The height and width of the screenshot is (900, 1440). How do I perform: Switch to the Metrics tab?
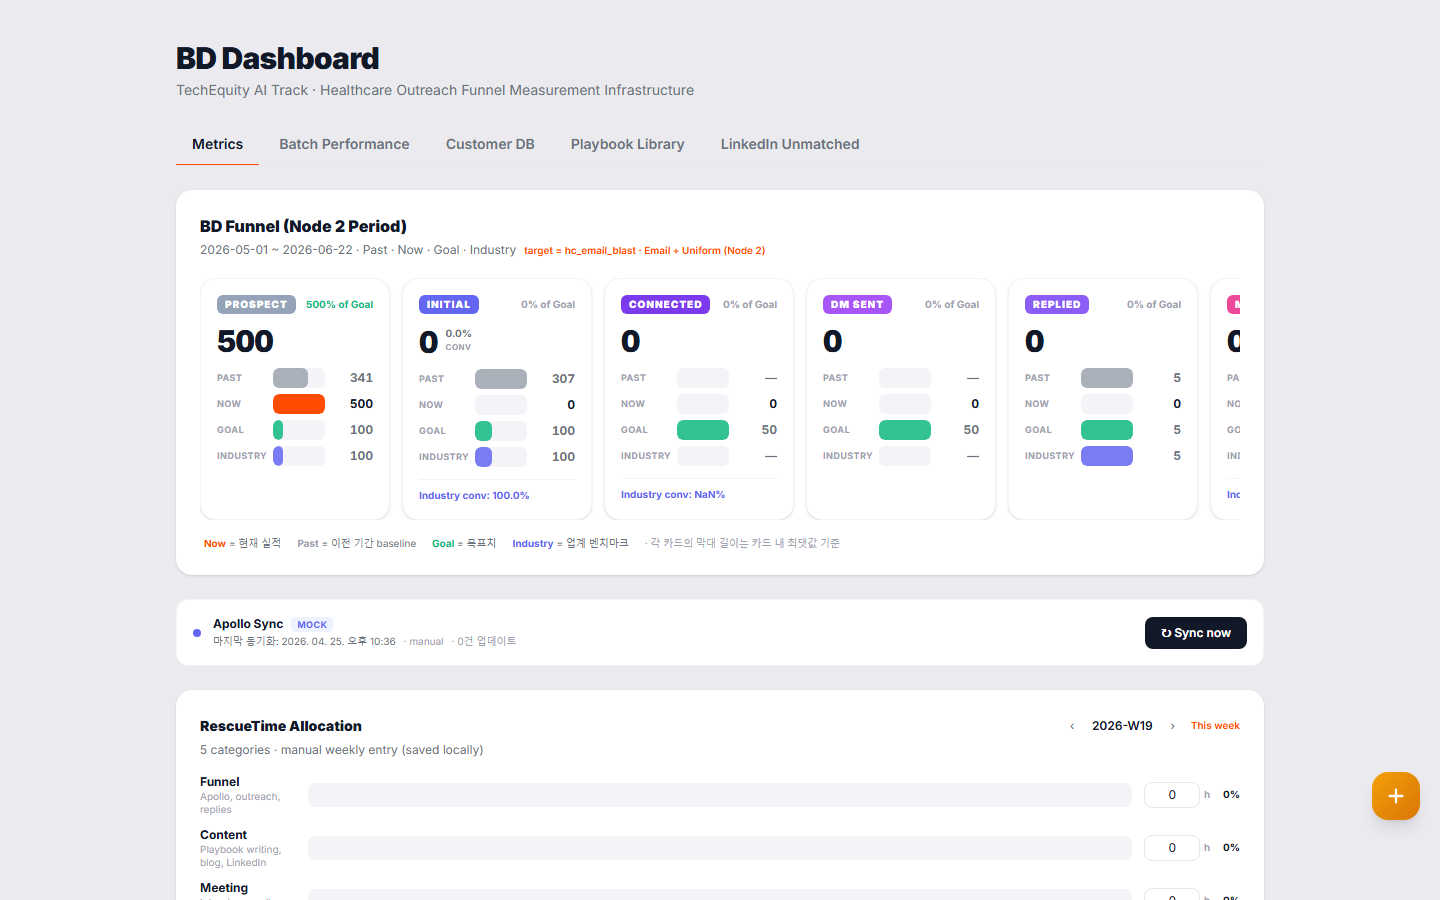217,144
